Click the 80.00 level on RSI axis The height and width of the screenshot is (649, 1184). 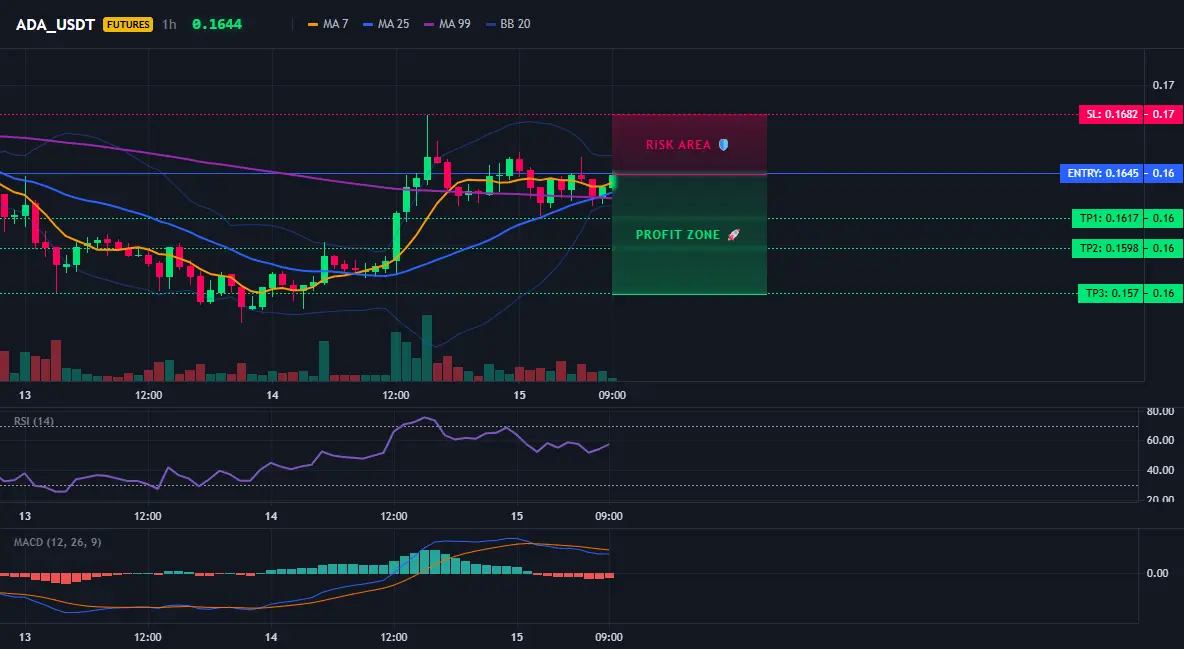click(1161, 412)
